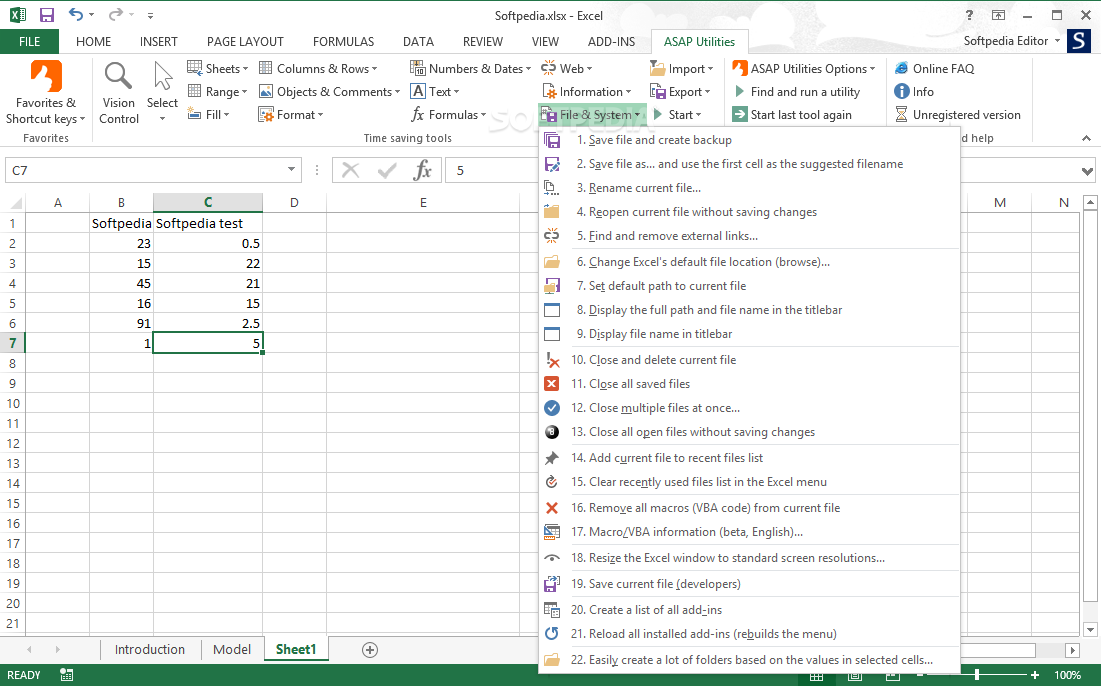Viewport: 1101px width, 686px height.
Task: Switch to the INSERT ribbon tab
Action: click(159, 41)
